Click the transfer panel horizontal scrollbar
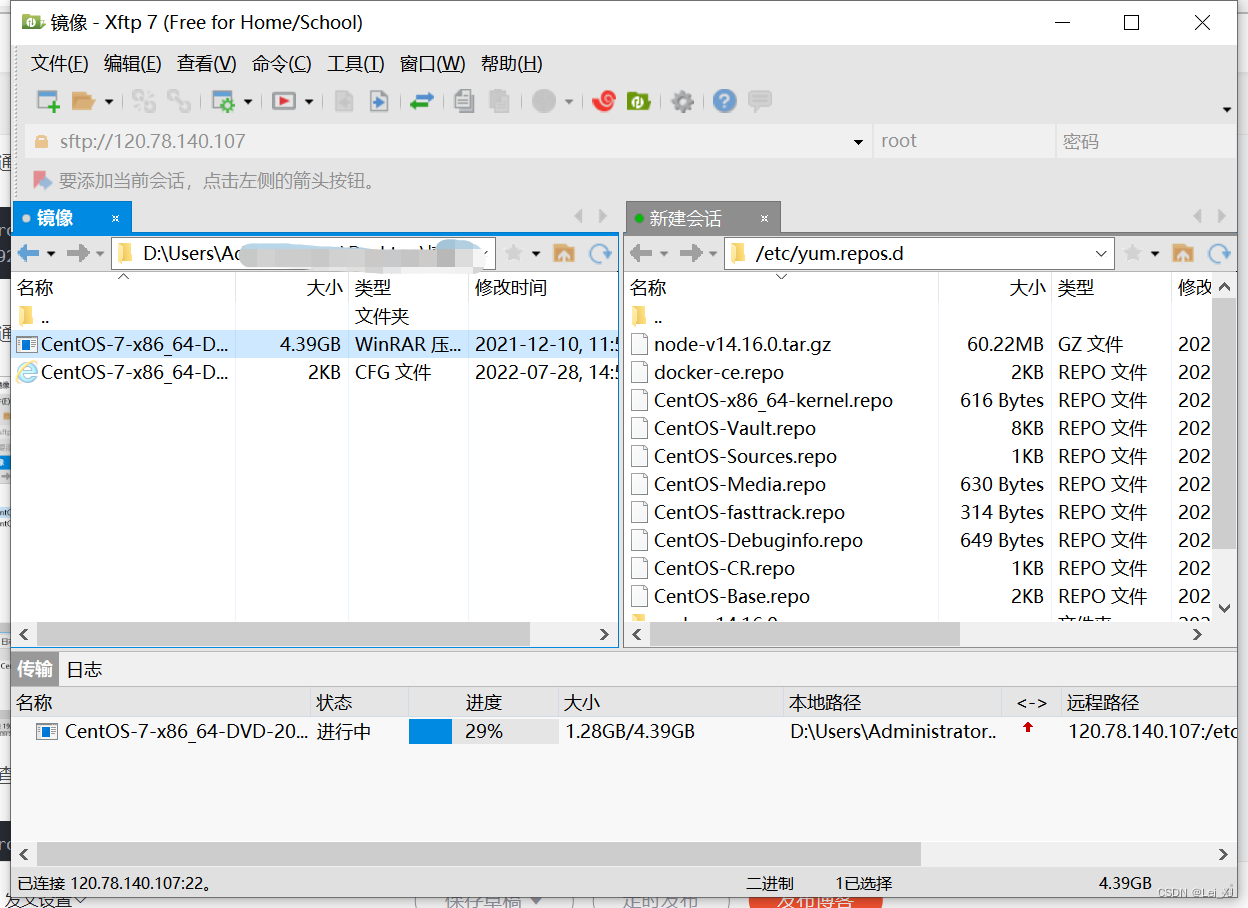Image resolution: width=1248 pixels, height=908 pixels. pyautogui.click(x=478, y=854)
